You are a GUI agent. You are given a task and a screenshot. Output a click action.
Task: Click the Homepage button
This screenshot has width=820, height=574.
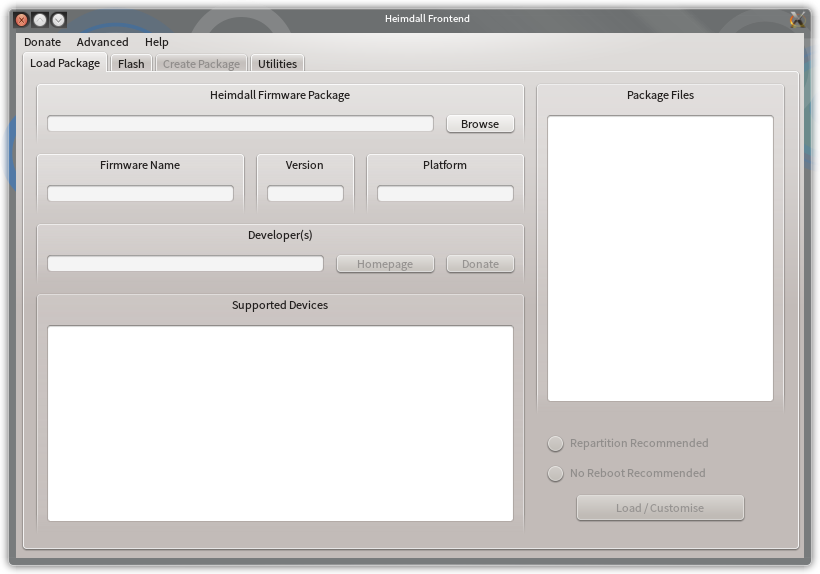pyautogui.click(x=385, y=264)
